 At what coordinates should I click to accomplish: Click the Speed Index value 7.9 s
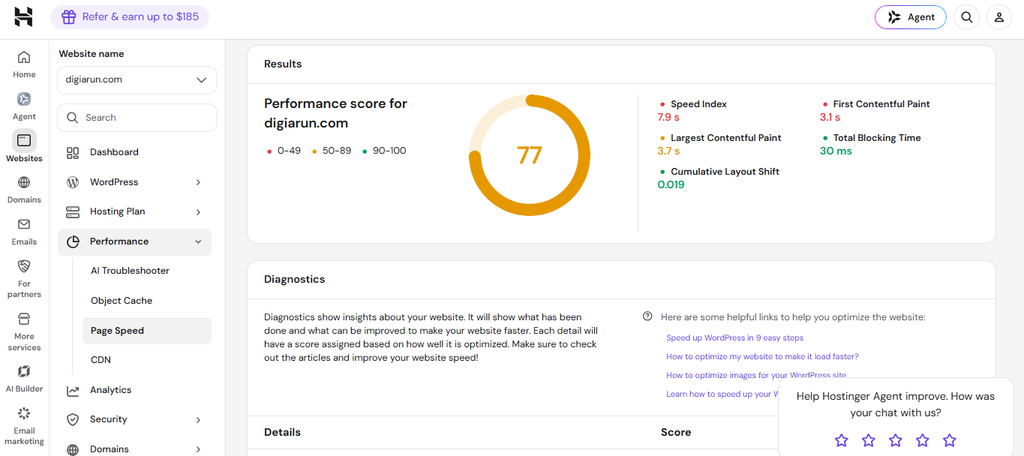pos(667,118)
